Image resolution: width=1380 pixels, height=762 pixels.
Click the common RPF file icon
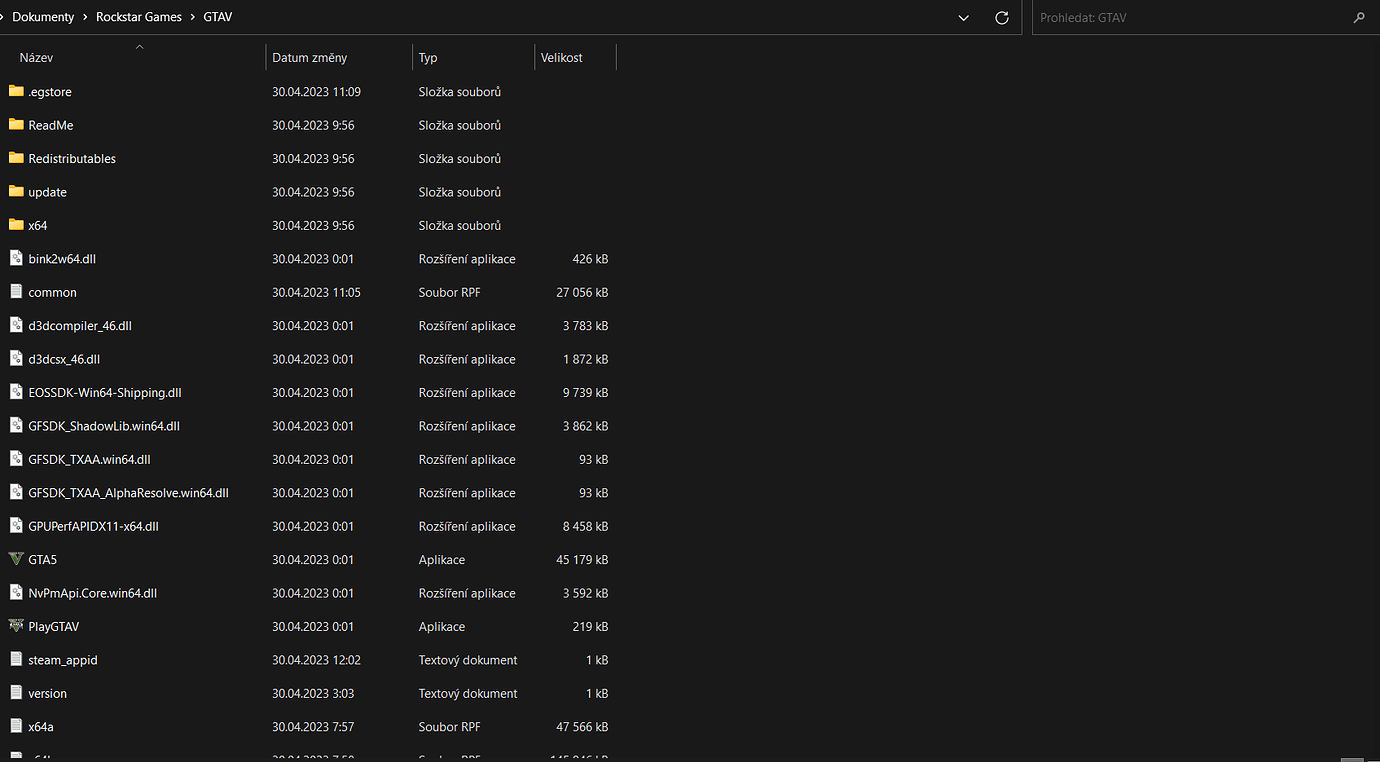[x=15, y=292]
